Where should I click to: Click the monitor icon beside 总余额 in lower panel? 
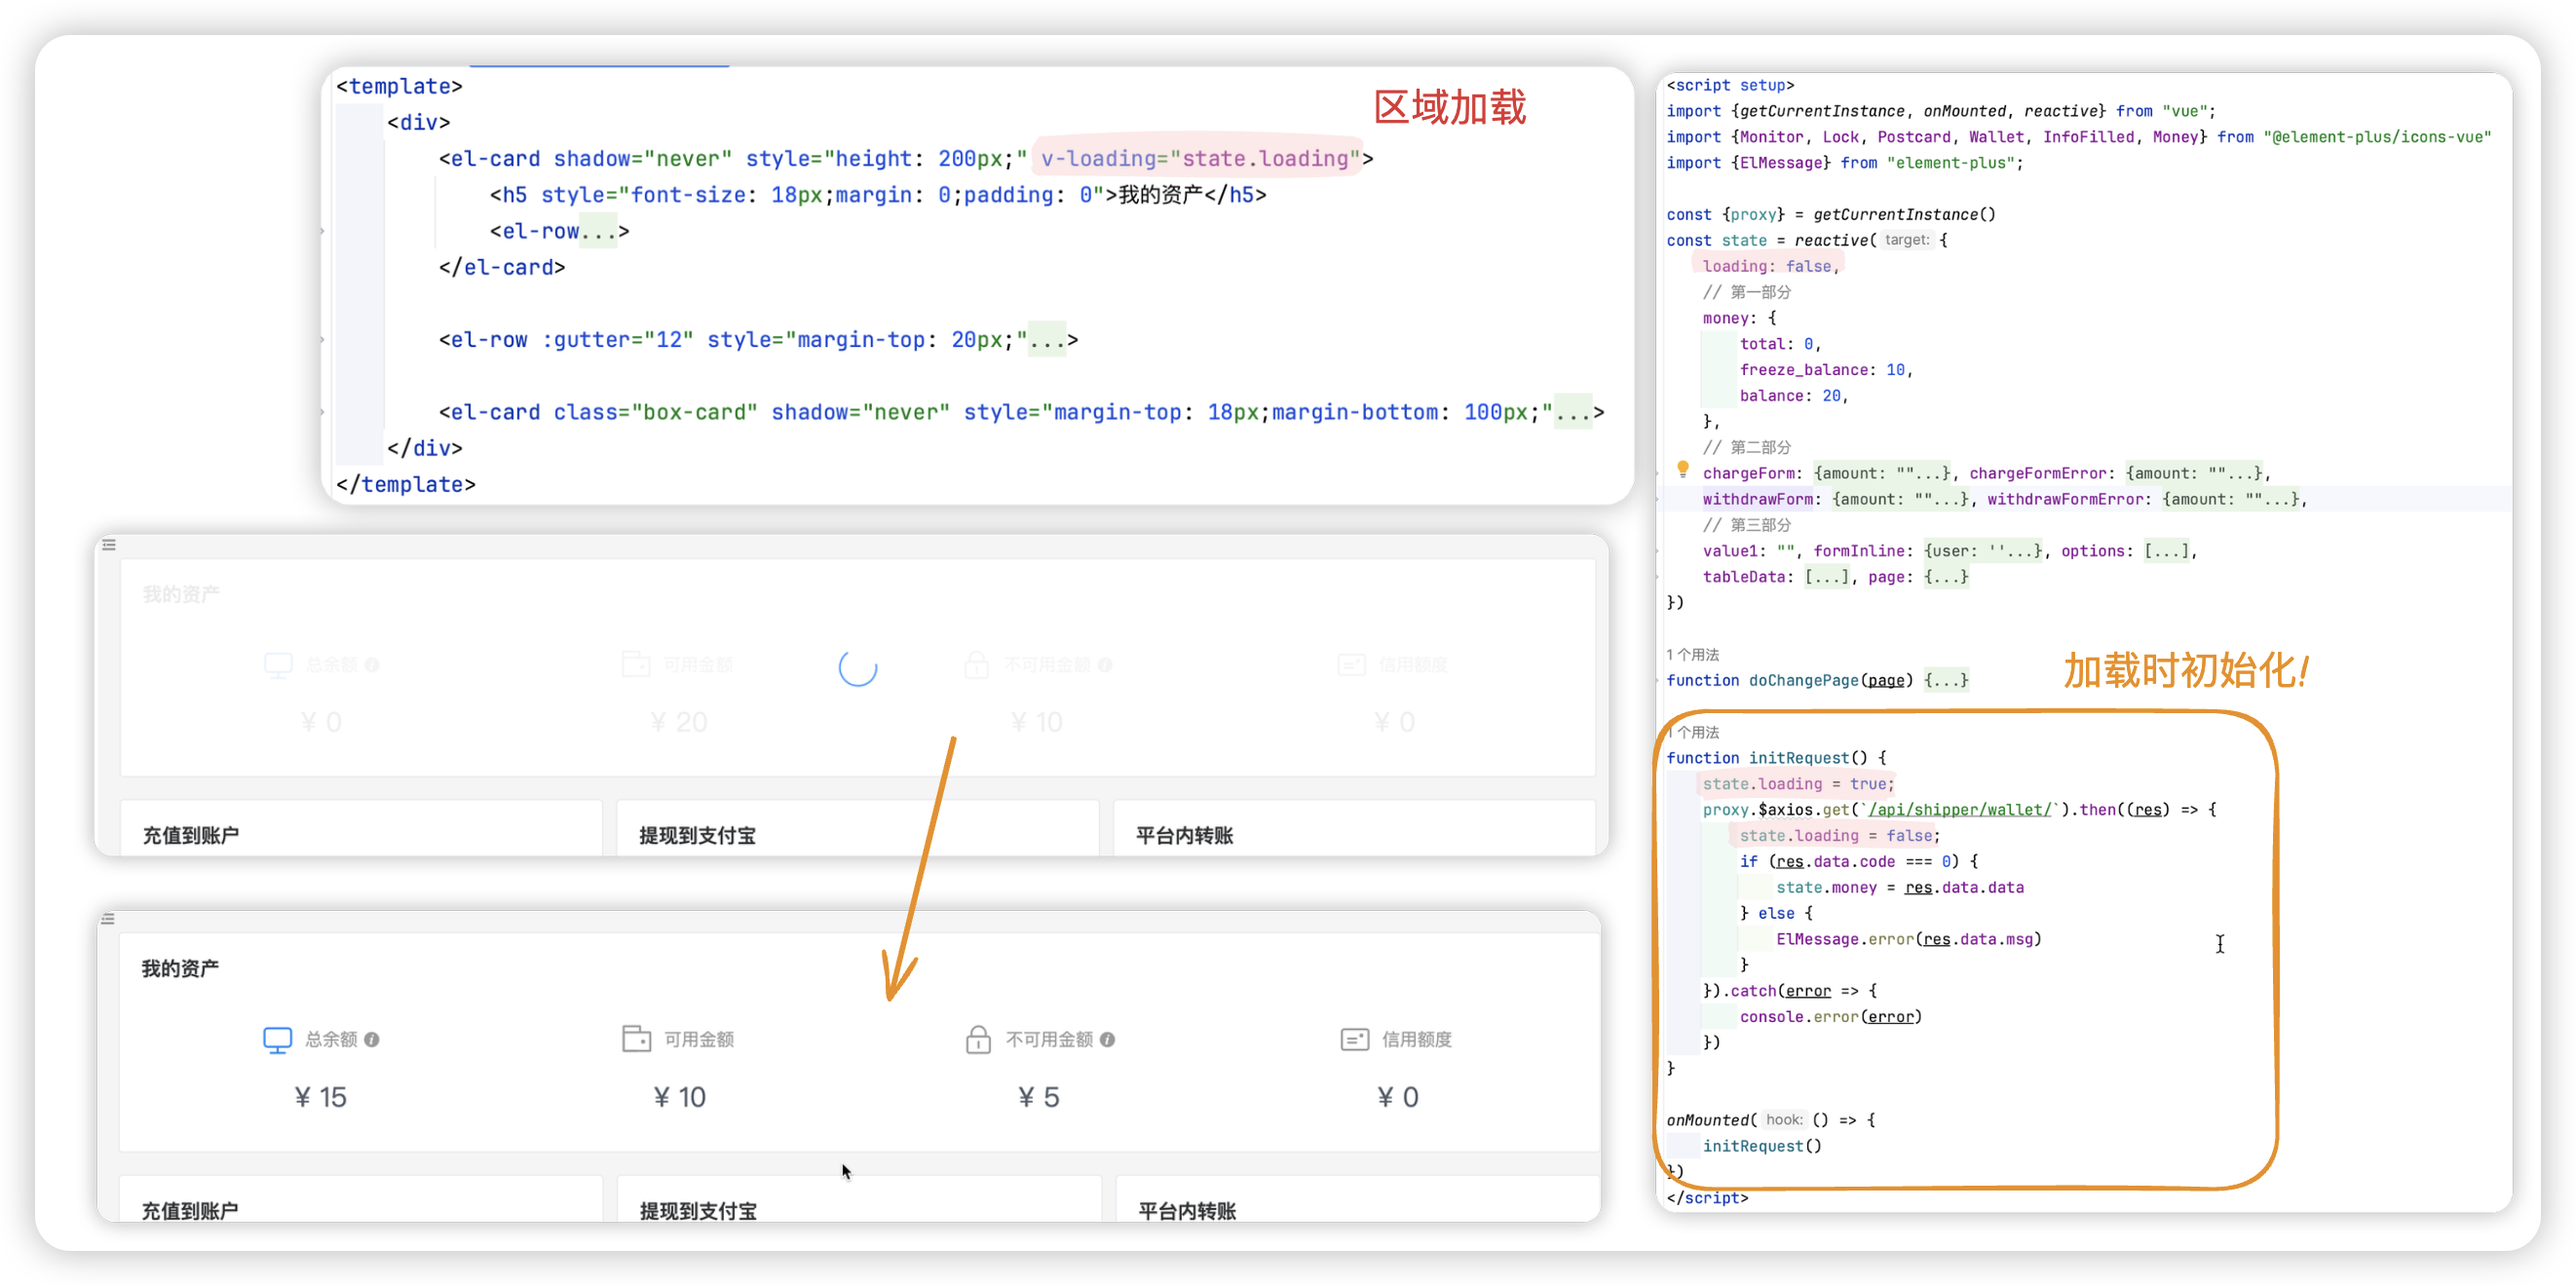point(277,1040)
